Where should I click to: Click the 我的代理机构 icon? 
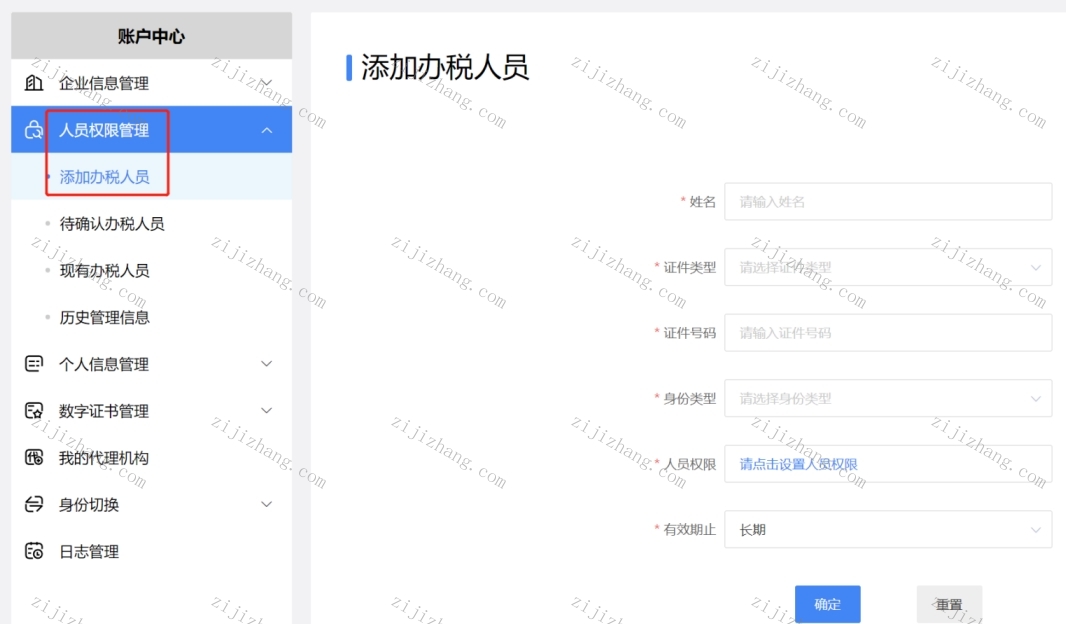(x=34, y=457)
